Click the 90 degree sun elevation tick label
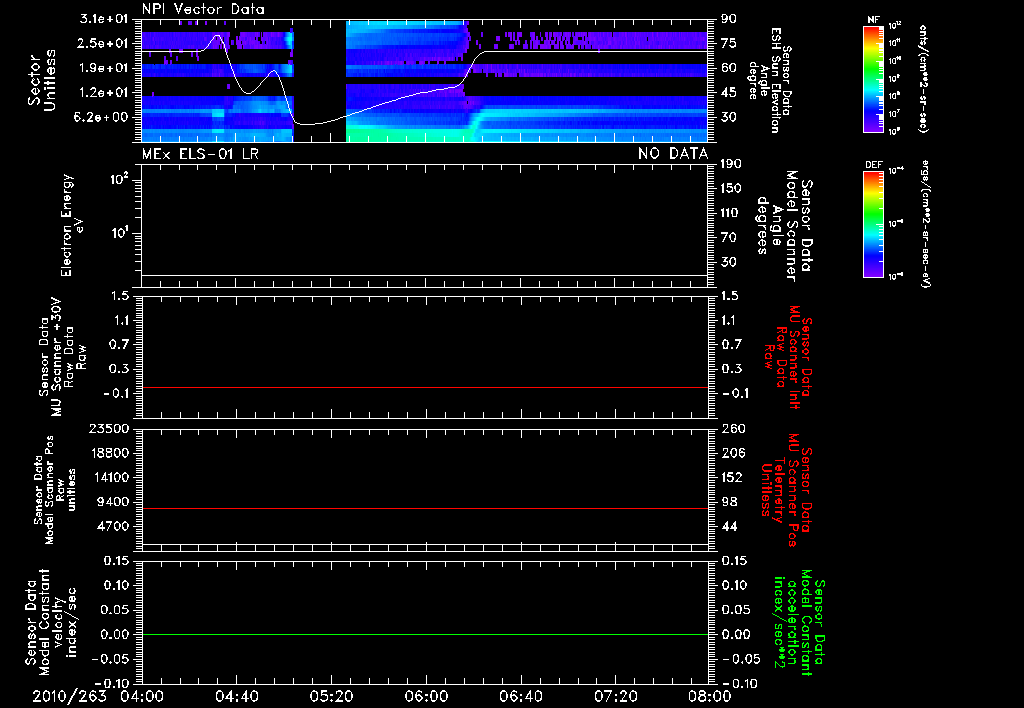 point(729,19)
